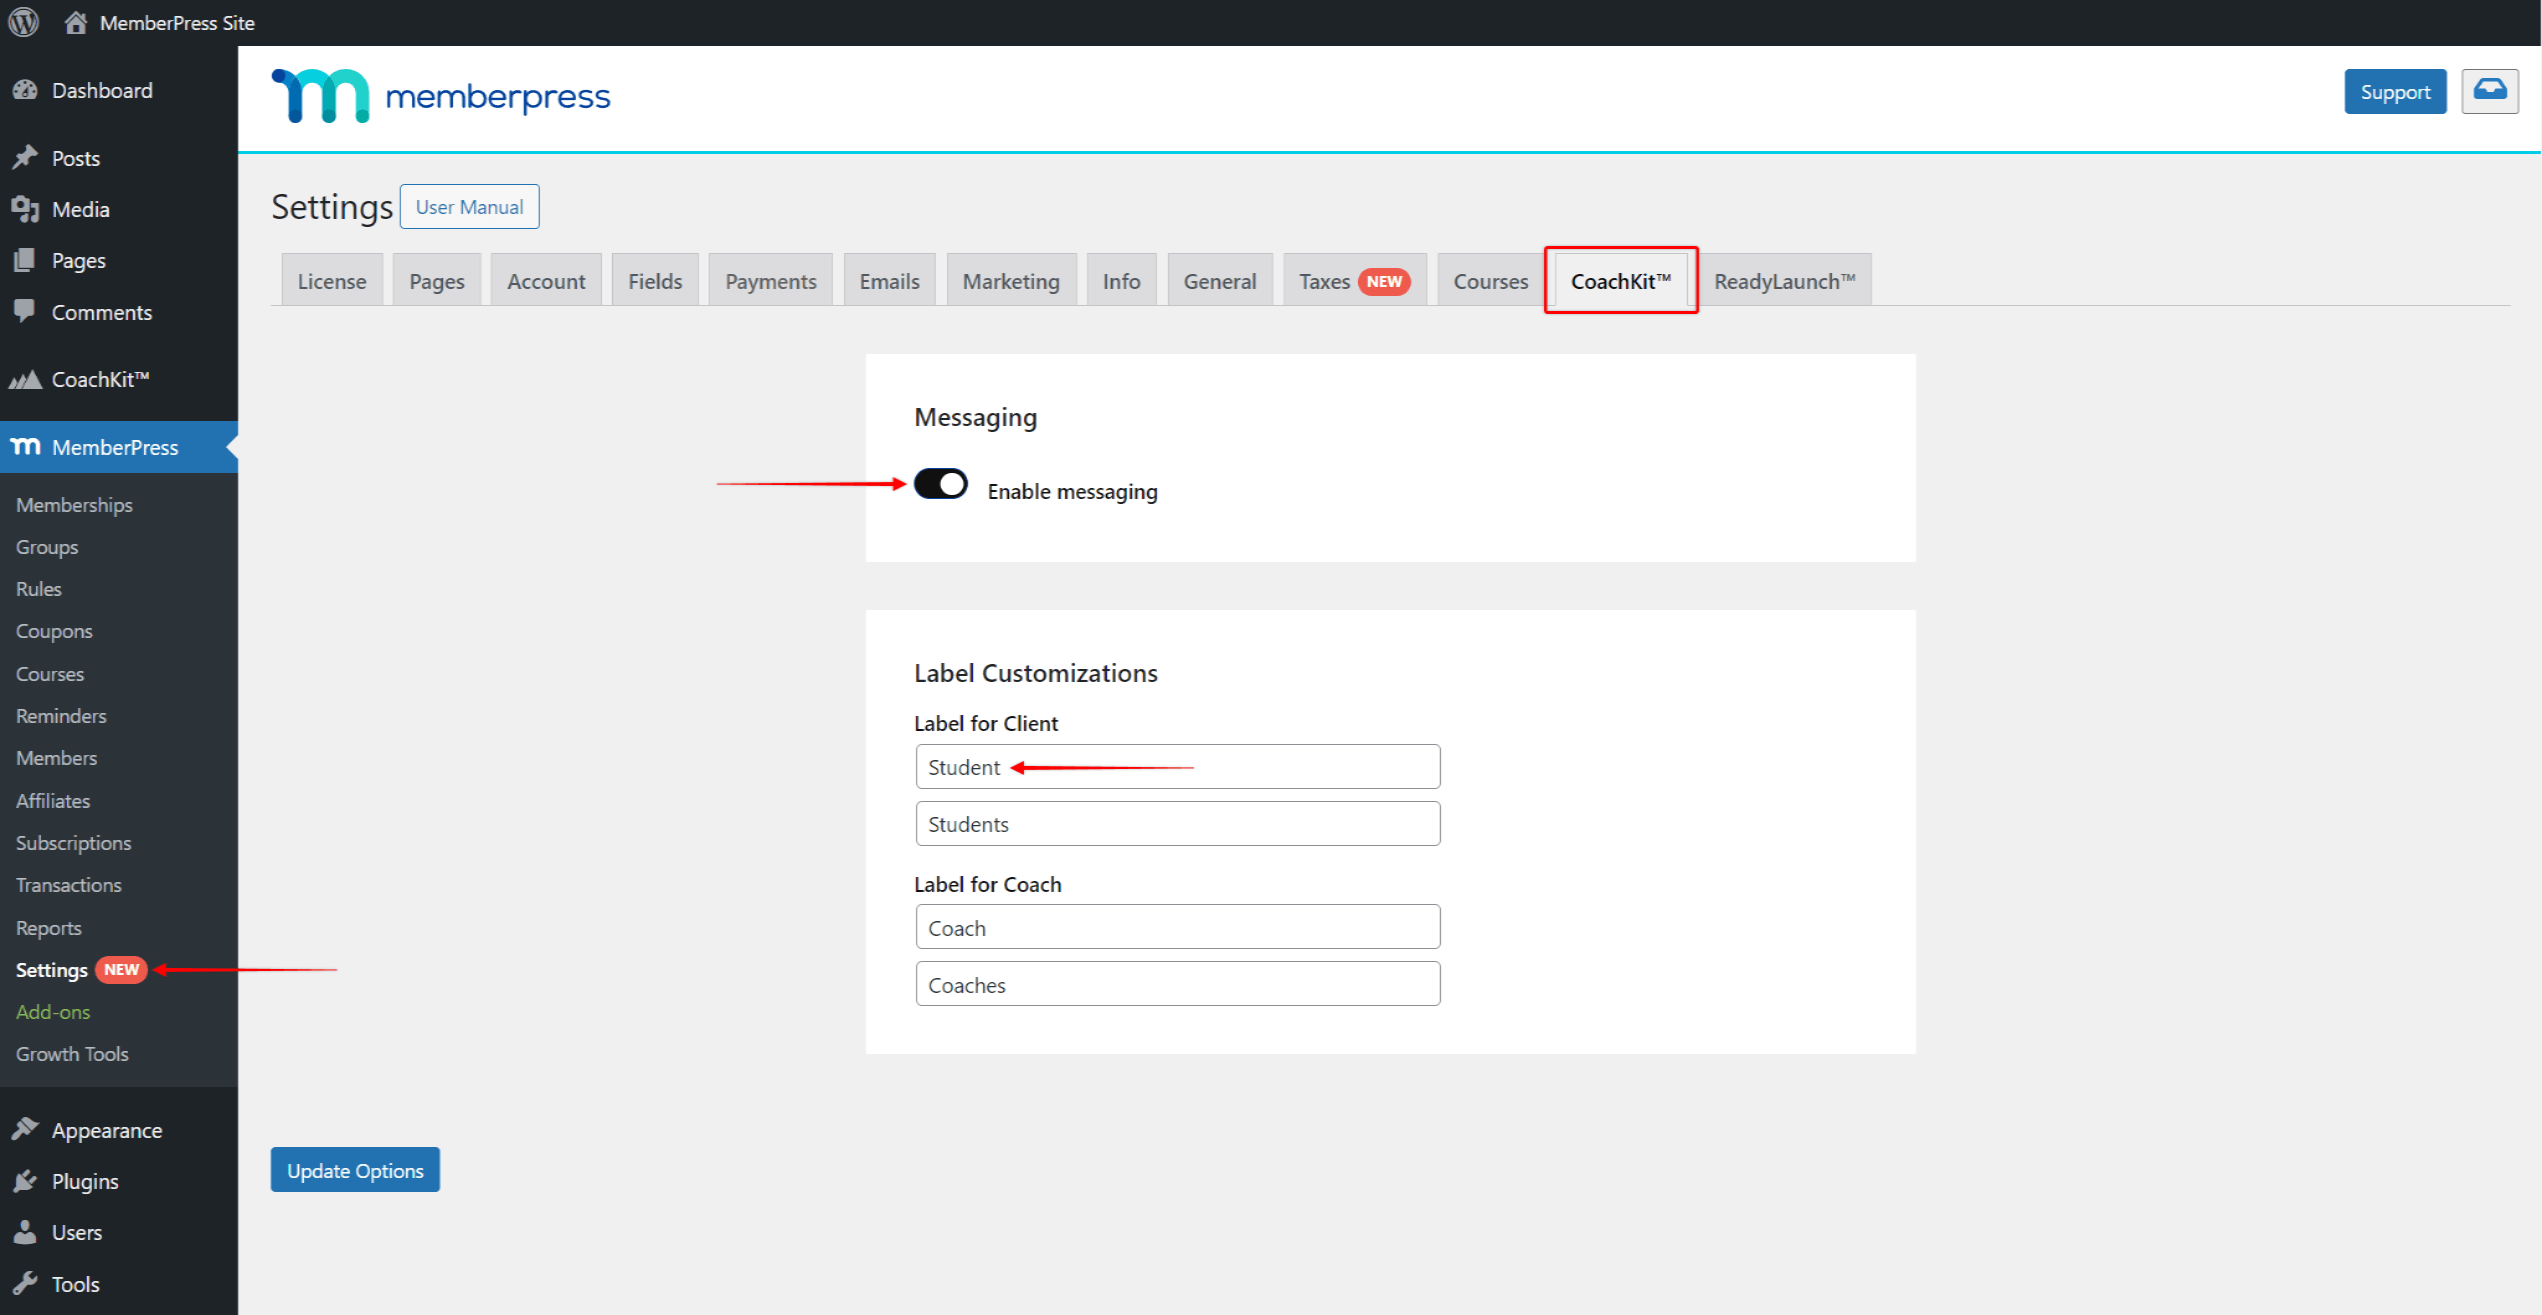Switch to the Marketing tab

point(1011,281)
